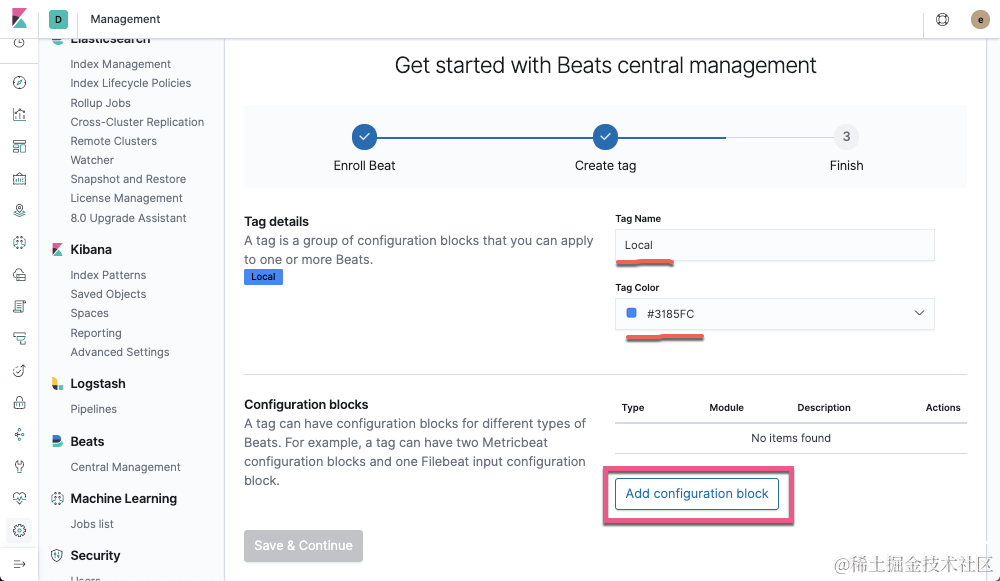Viewport: 1000px width, 581px height.
Task: Click the Tag Name input field
Action: pos(774,245)
